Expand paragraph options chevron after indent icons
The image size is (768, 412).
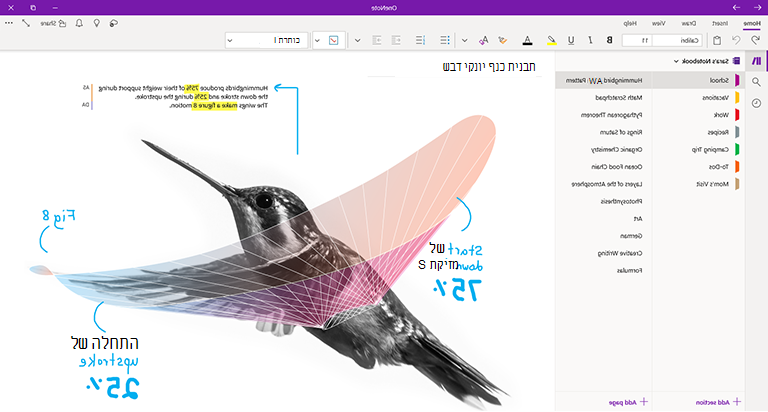[x=358, y=40]
